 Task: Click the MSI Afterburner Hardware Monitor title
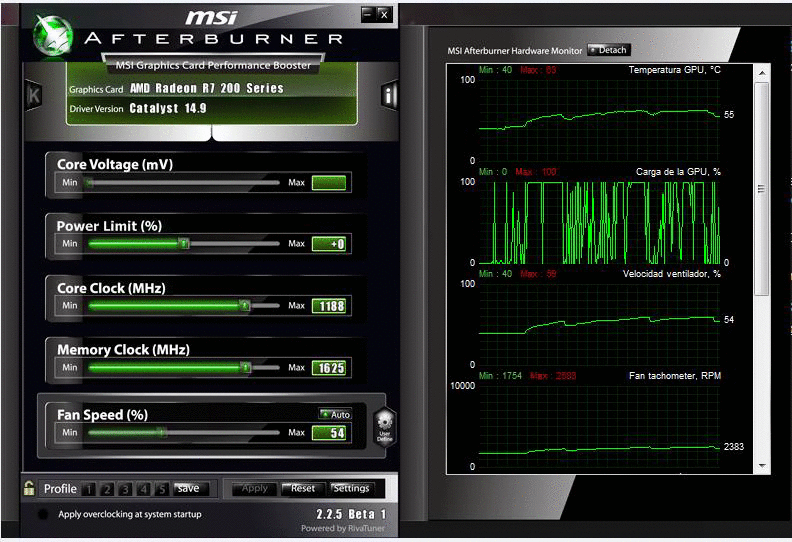pyautogui.click(x=515, y=51)
